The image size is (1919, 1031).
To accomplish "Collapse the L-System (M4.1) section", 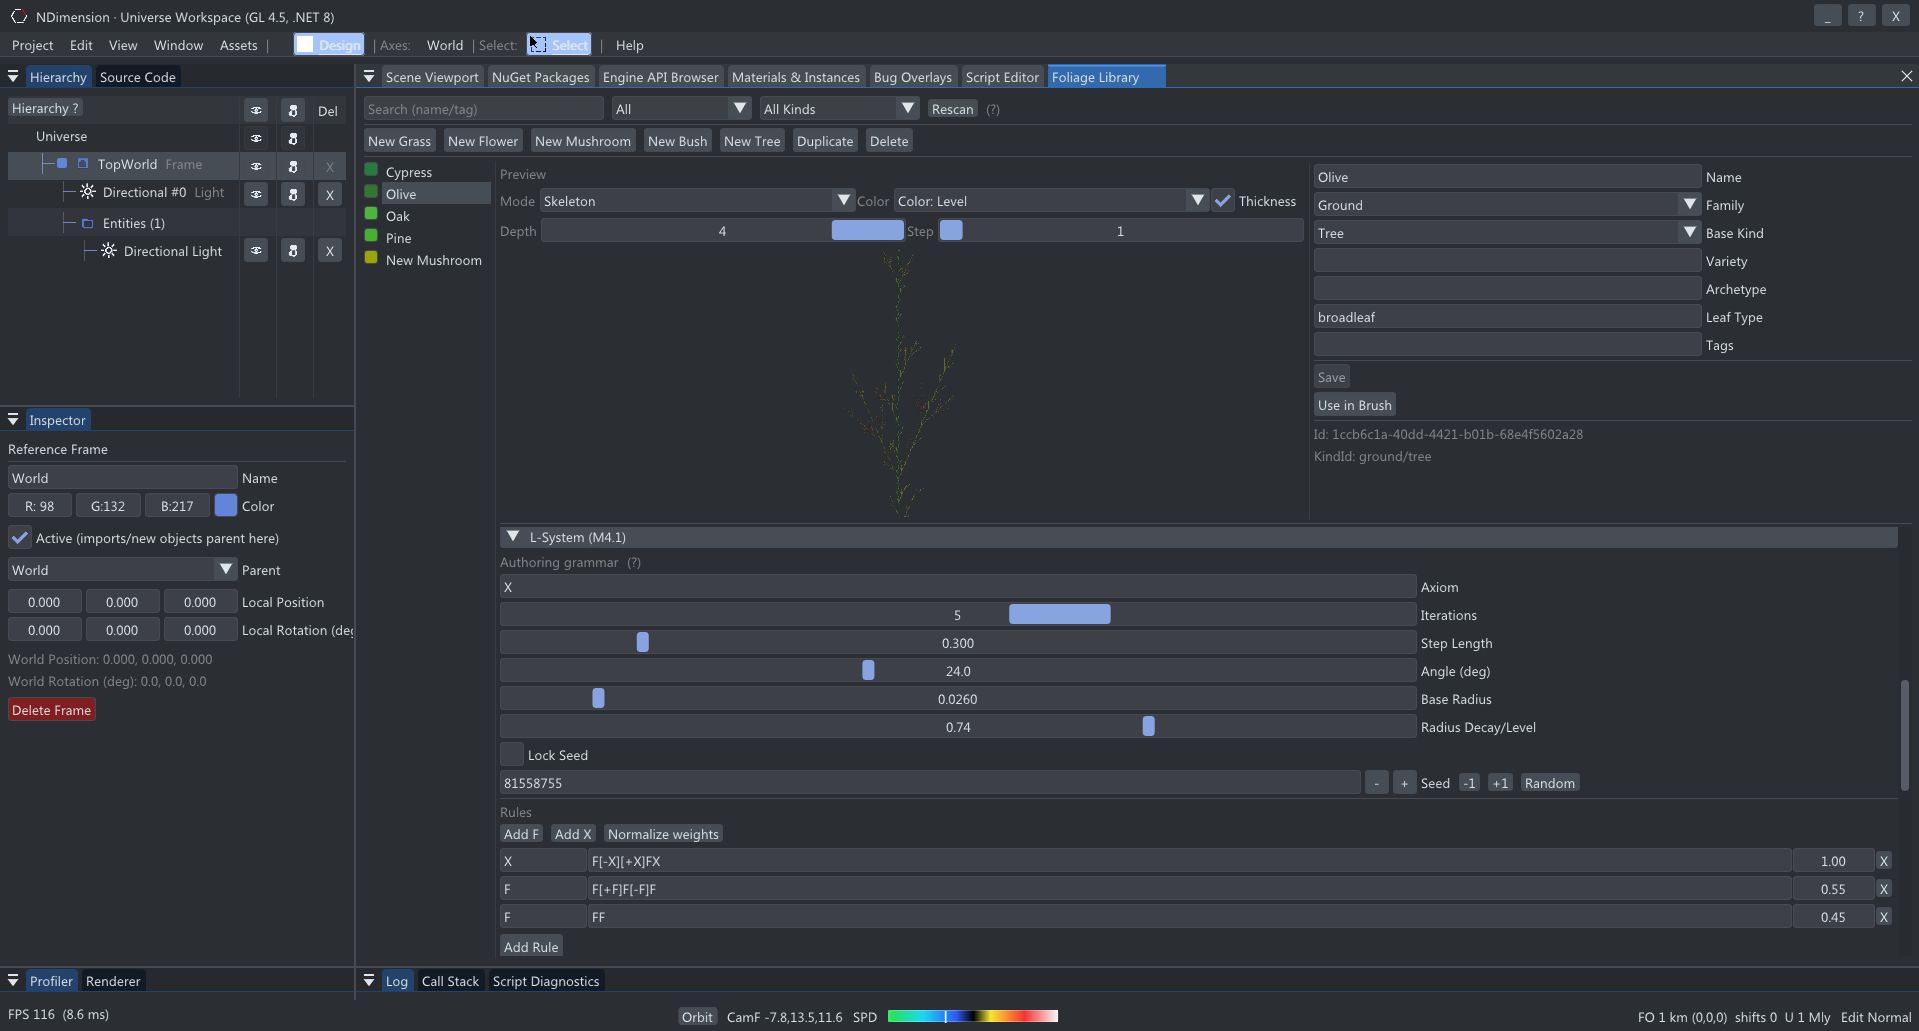I will (515, 536).
